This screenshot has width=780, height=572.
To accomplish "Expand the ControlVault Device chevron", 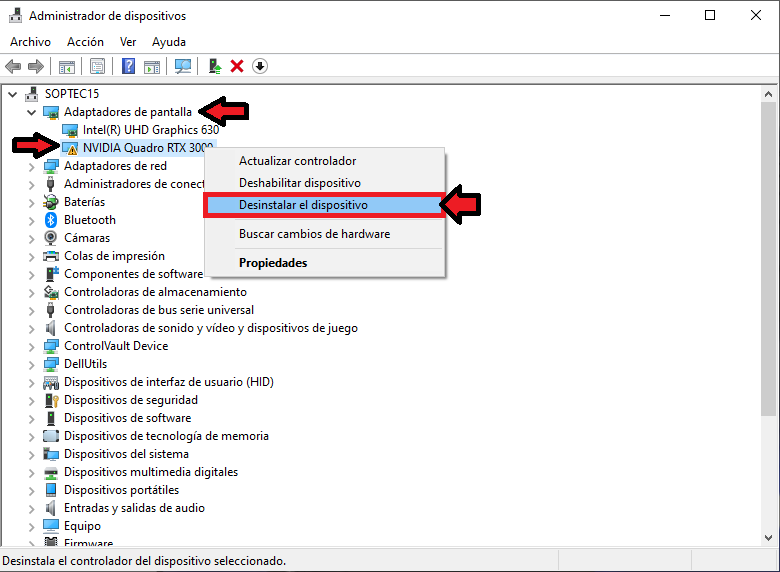I will (x=32, y=346).
